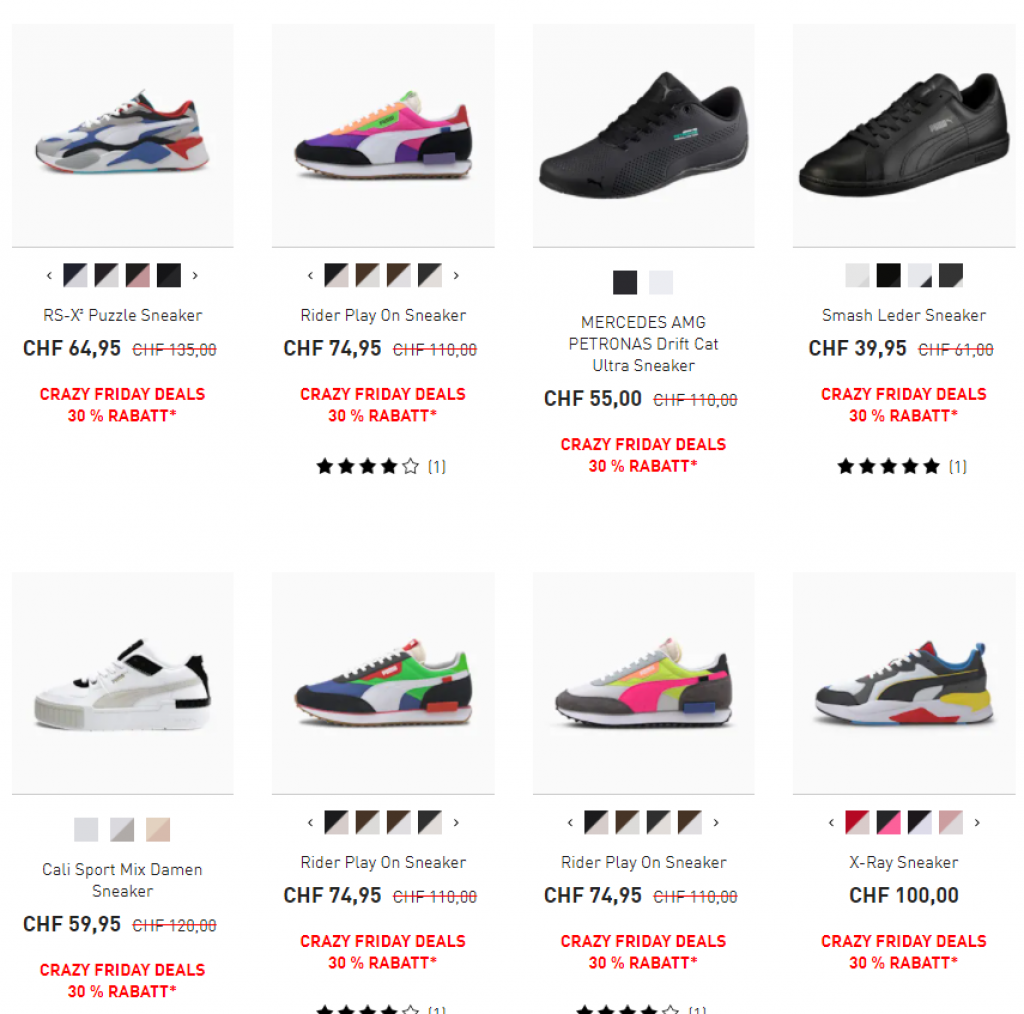Choose beige swatch for Cali Sport Mix
This screenshot has width=1024, height=1014.
[x=157, y=829]
